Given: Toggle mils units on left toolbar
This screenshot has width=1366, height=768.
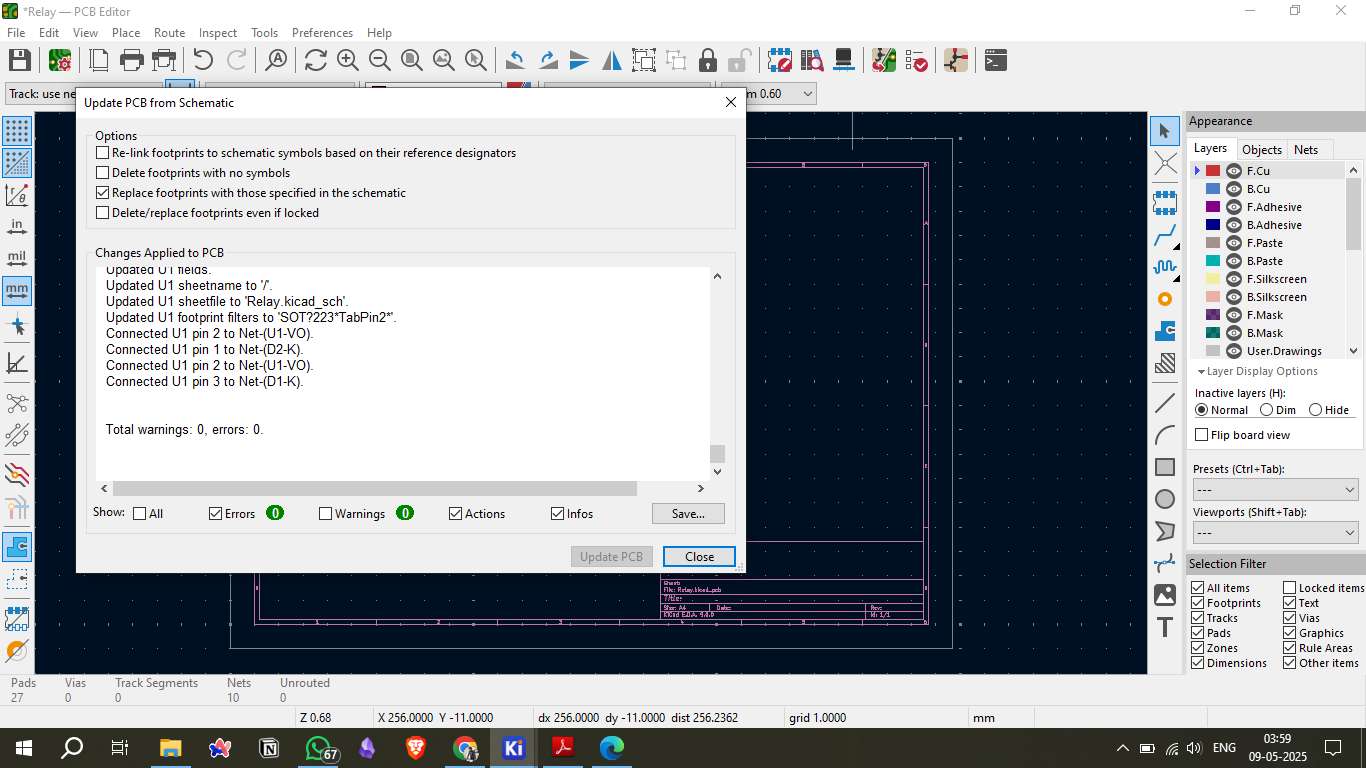Looking at the screenshot, I should click(17, 259).
